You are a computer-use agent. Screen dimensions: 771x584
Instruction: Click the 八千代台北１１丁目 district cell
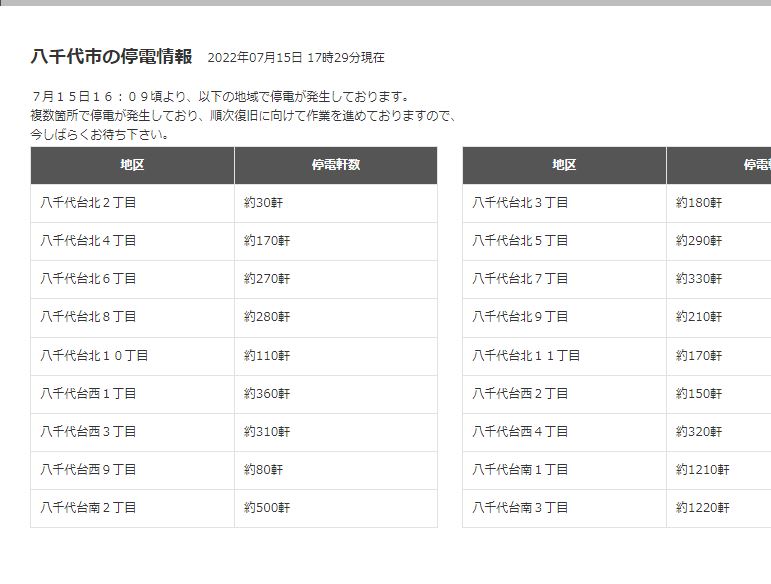(564, 356)
